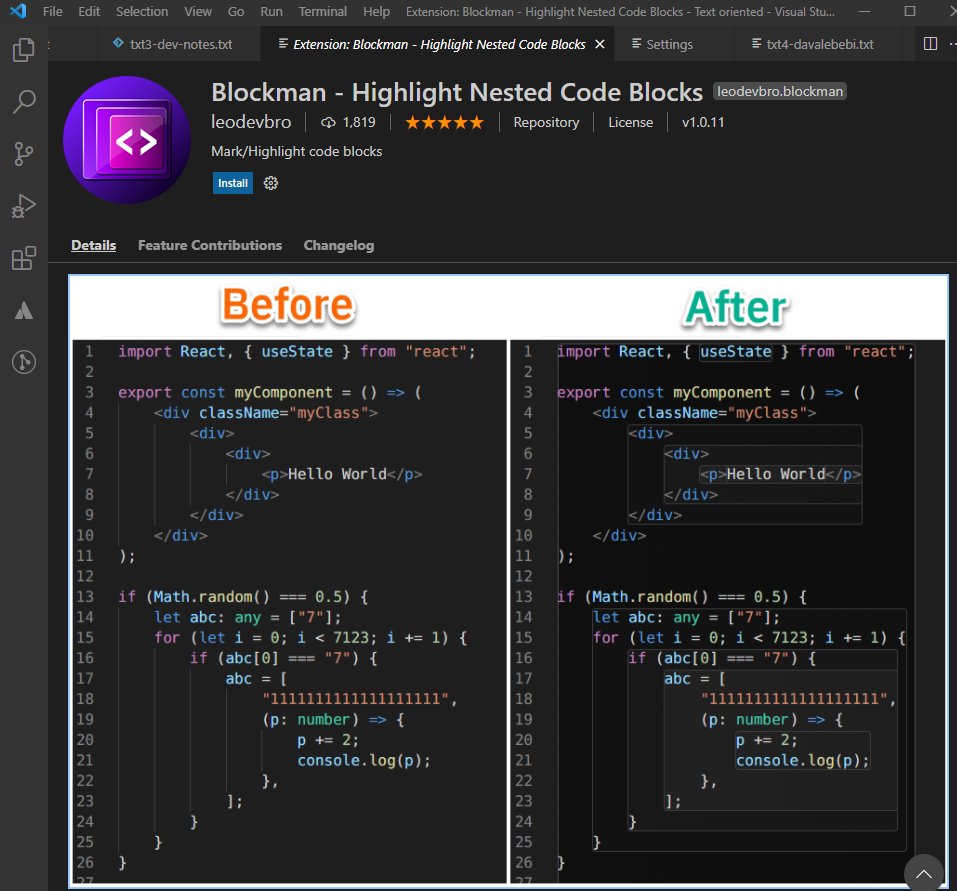Click the scroll-to-top arrow button
The width and height of the screenshot is (957, 891).
click(x=924, y=873)
